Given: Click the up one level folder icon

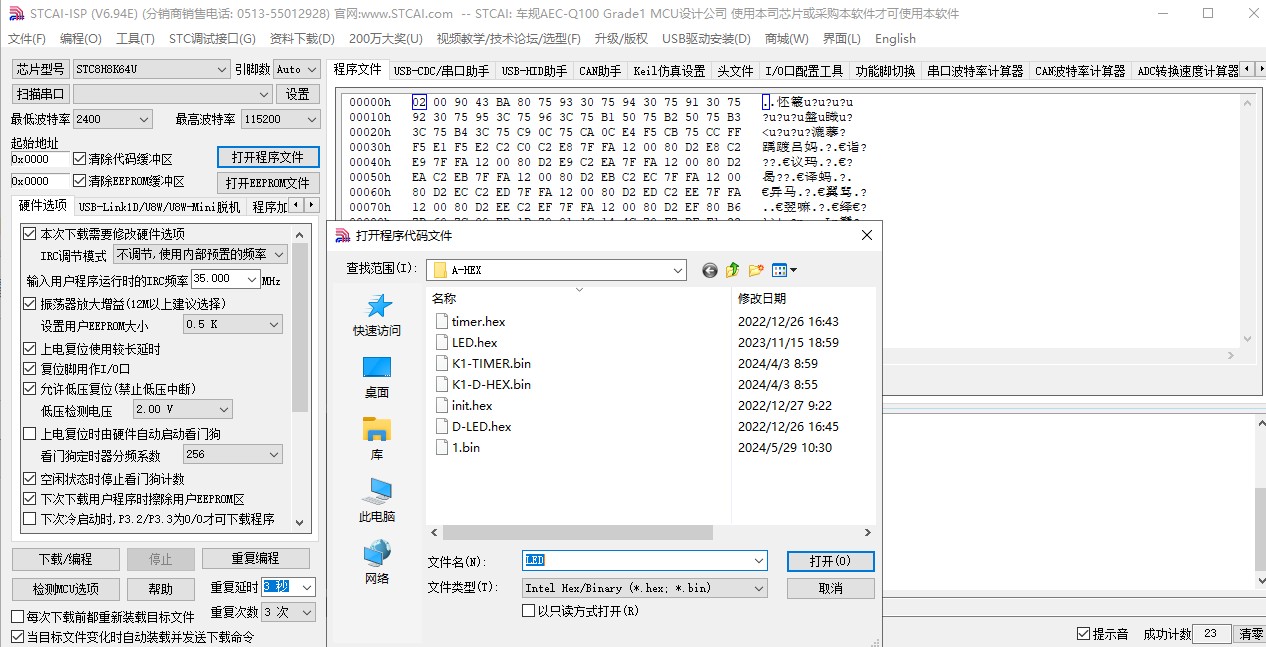Looking at the screenshot, I should [732, 270].
